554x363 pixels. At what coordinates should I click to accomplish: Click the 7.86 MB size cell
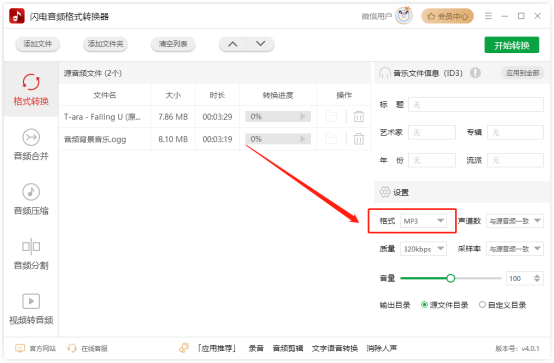click(173, 117)
